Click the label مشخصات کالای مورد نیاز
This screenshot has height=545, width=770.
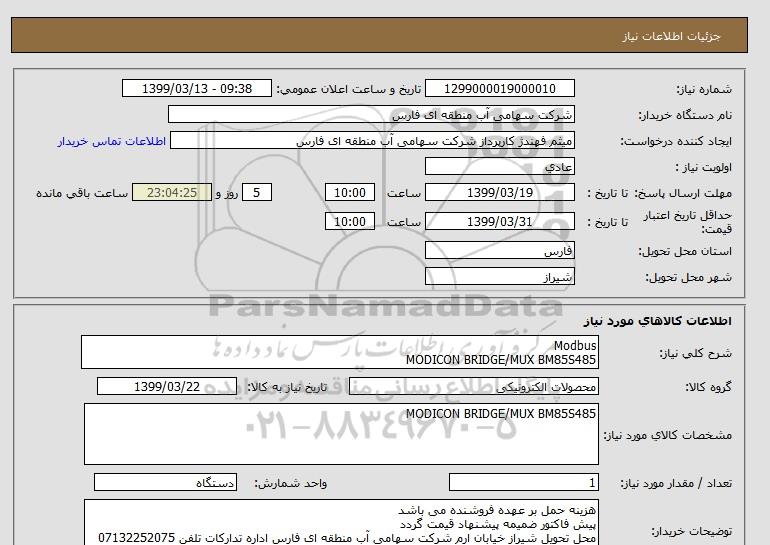click(667, 435)
